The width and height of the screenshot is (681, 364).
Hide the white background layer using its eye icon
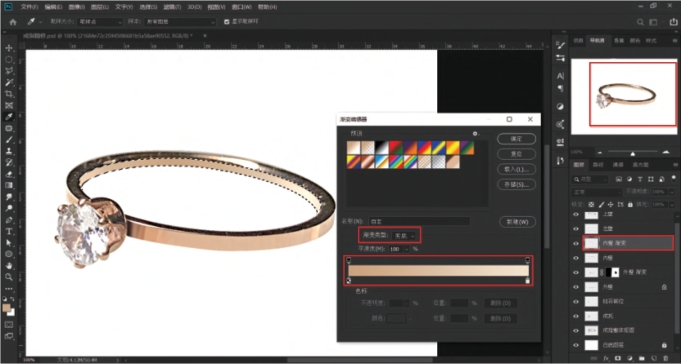[x=576, y=345]
